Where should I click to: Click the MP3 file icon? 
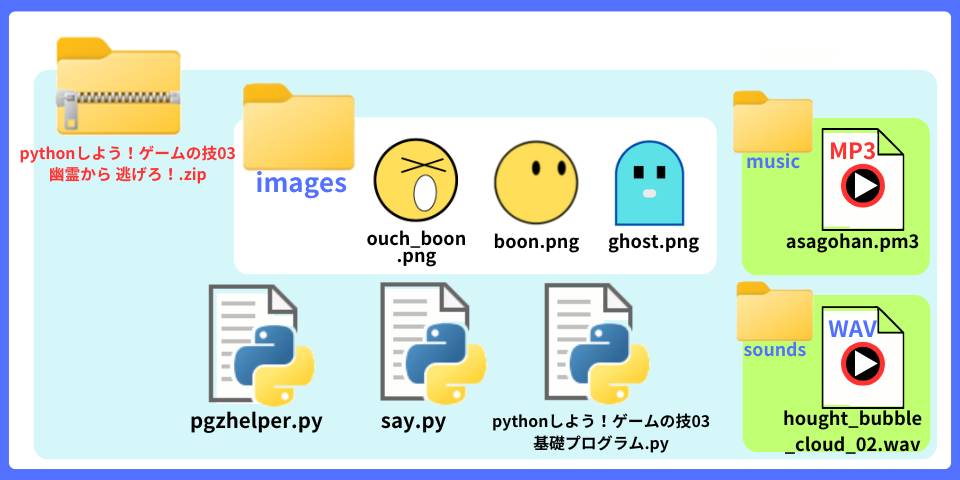[862, 180]
